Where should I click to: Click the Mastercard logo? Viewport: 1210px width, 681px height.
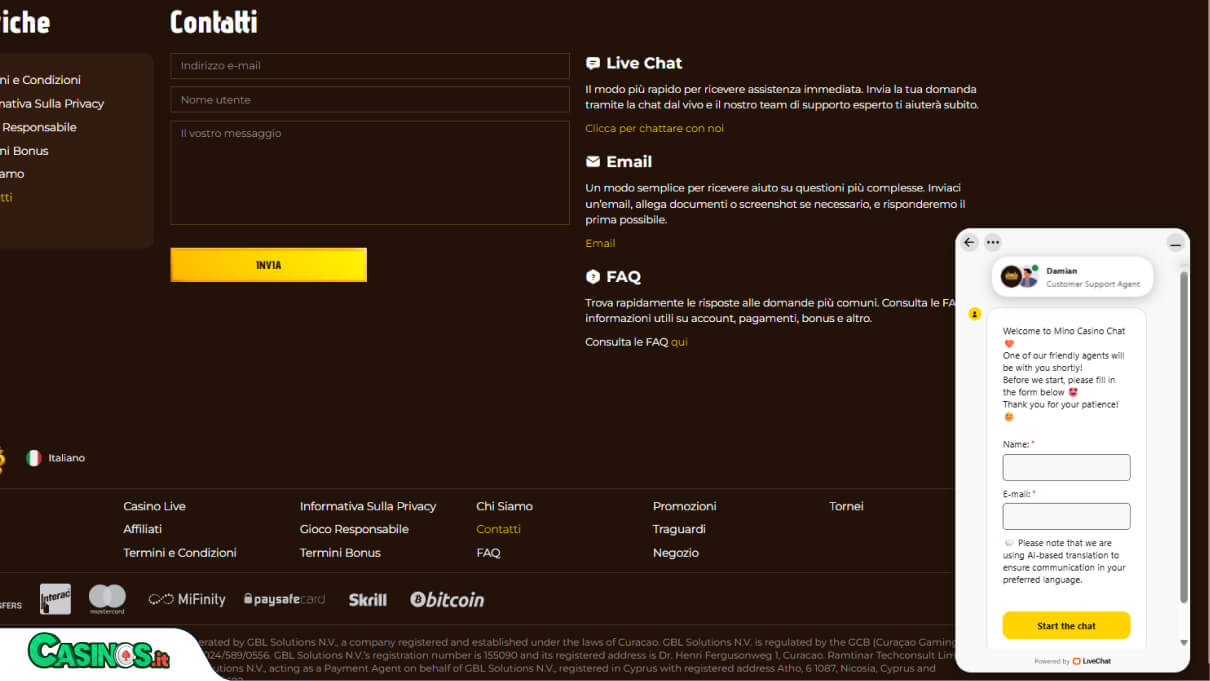tap(107, 599)
